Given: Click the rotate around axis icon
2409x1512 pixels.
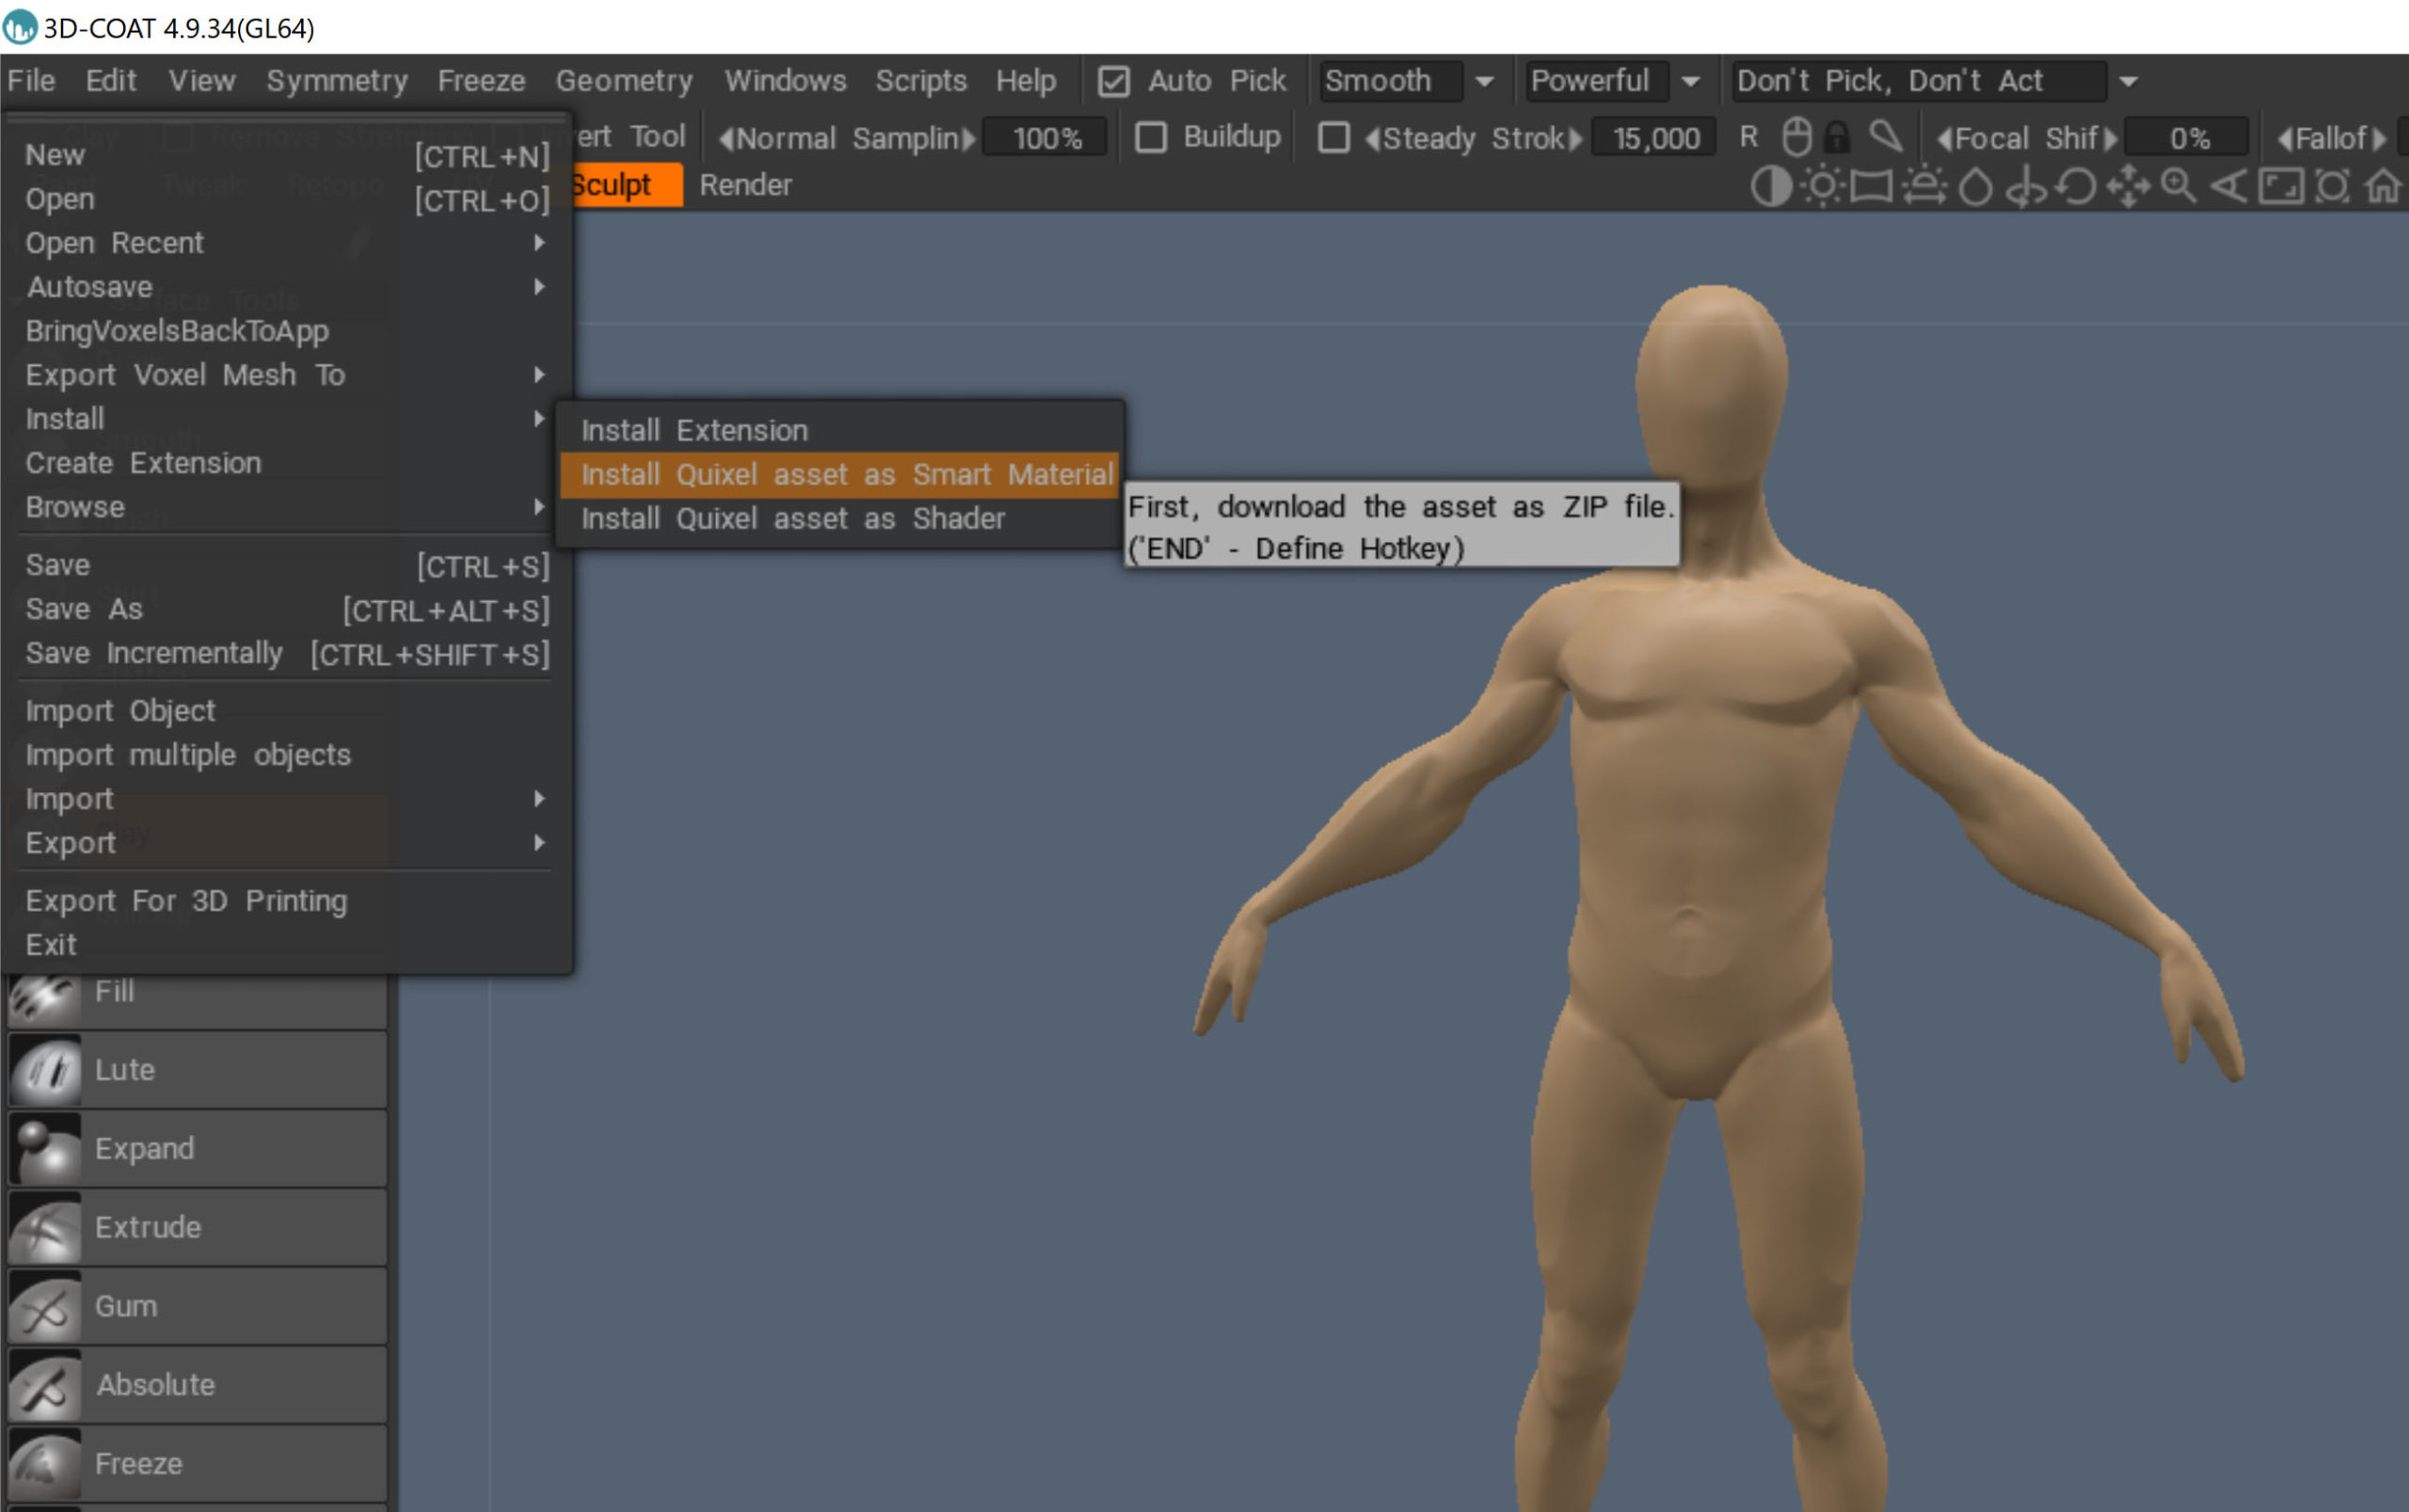Looking at the screenshot, I should click(x=2026, y=186).
